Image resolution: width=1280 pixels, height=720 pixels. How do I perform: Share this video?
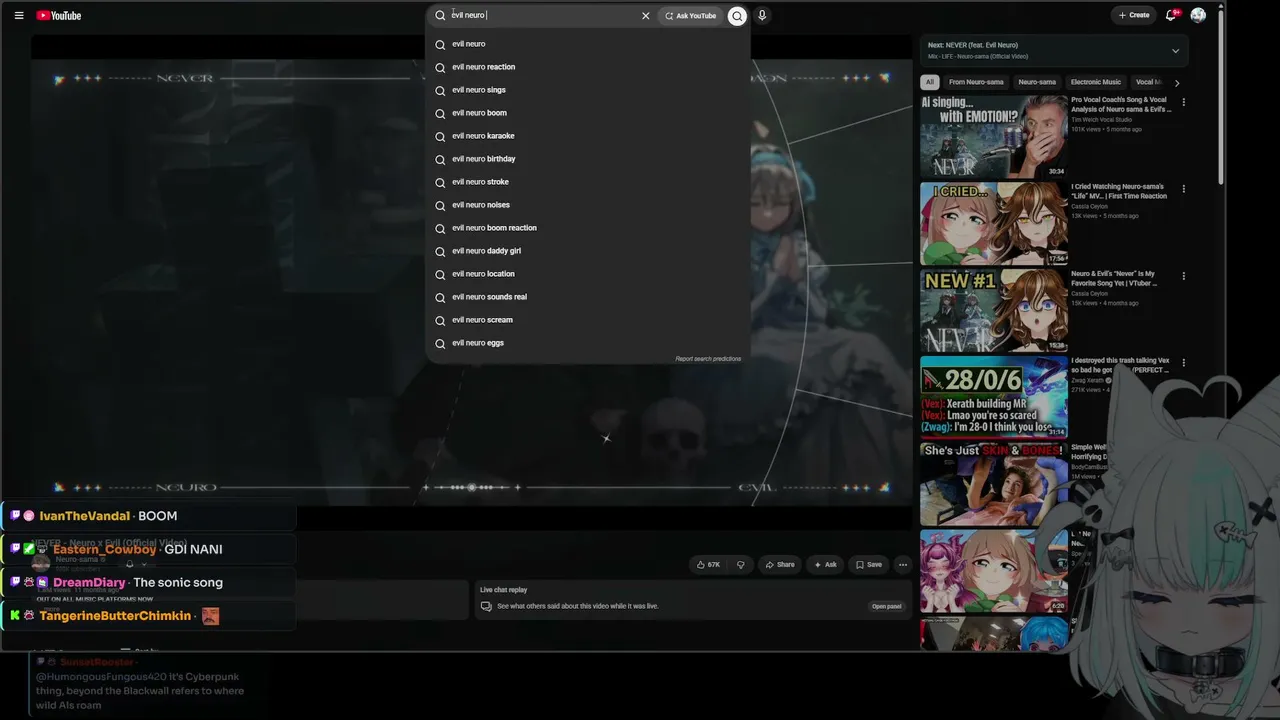coord(780,565)
